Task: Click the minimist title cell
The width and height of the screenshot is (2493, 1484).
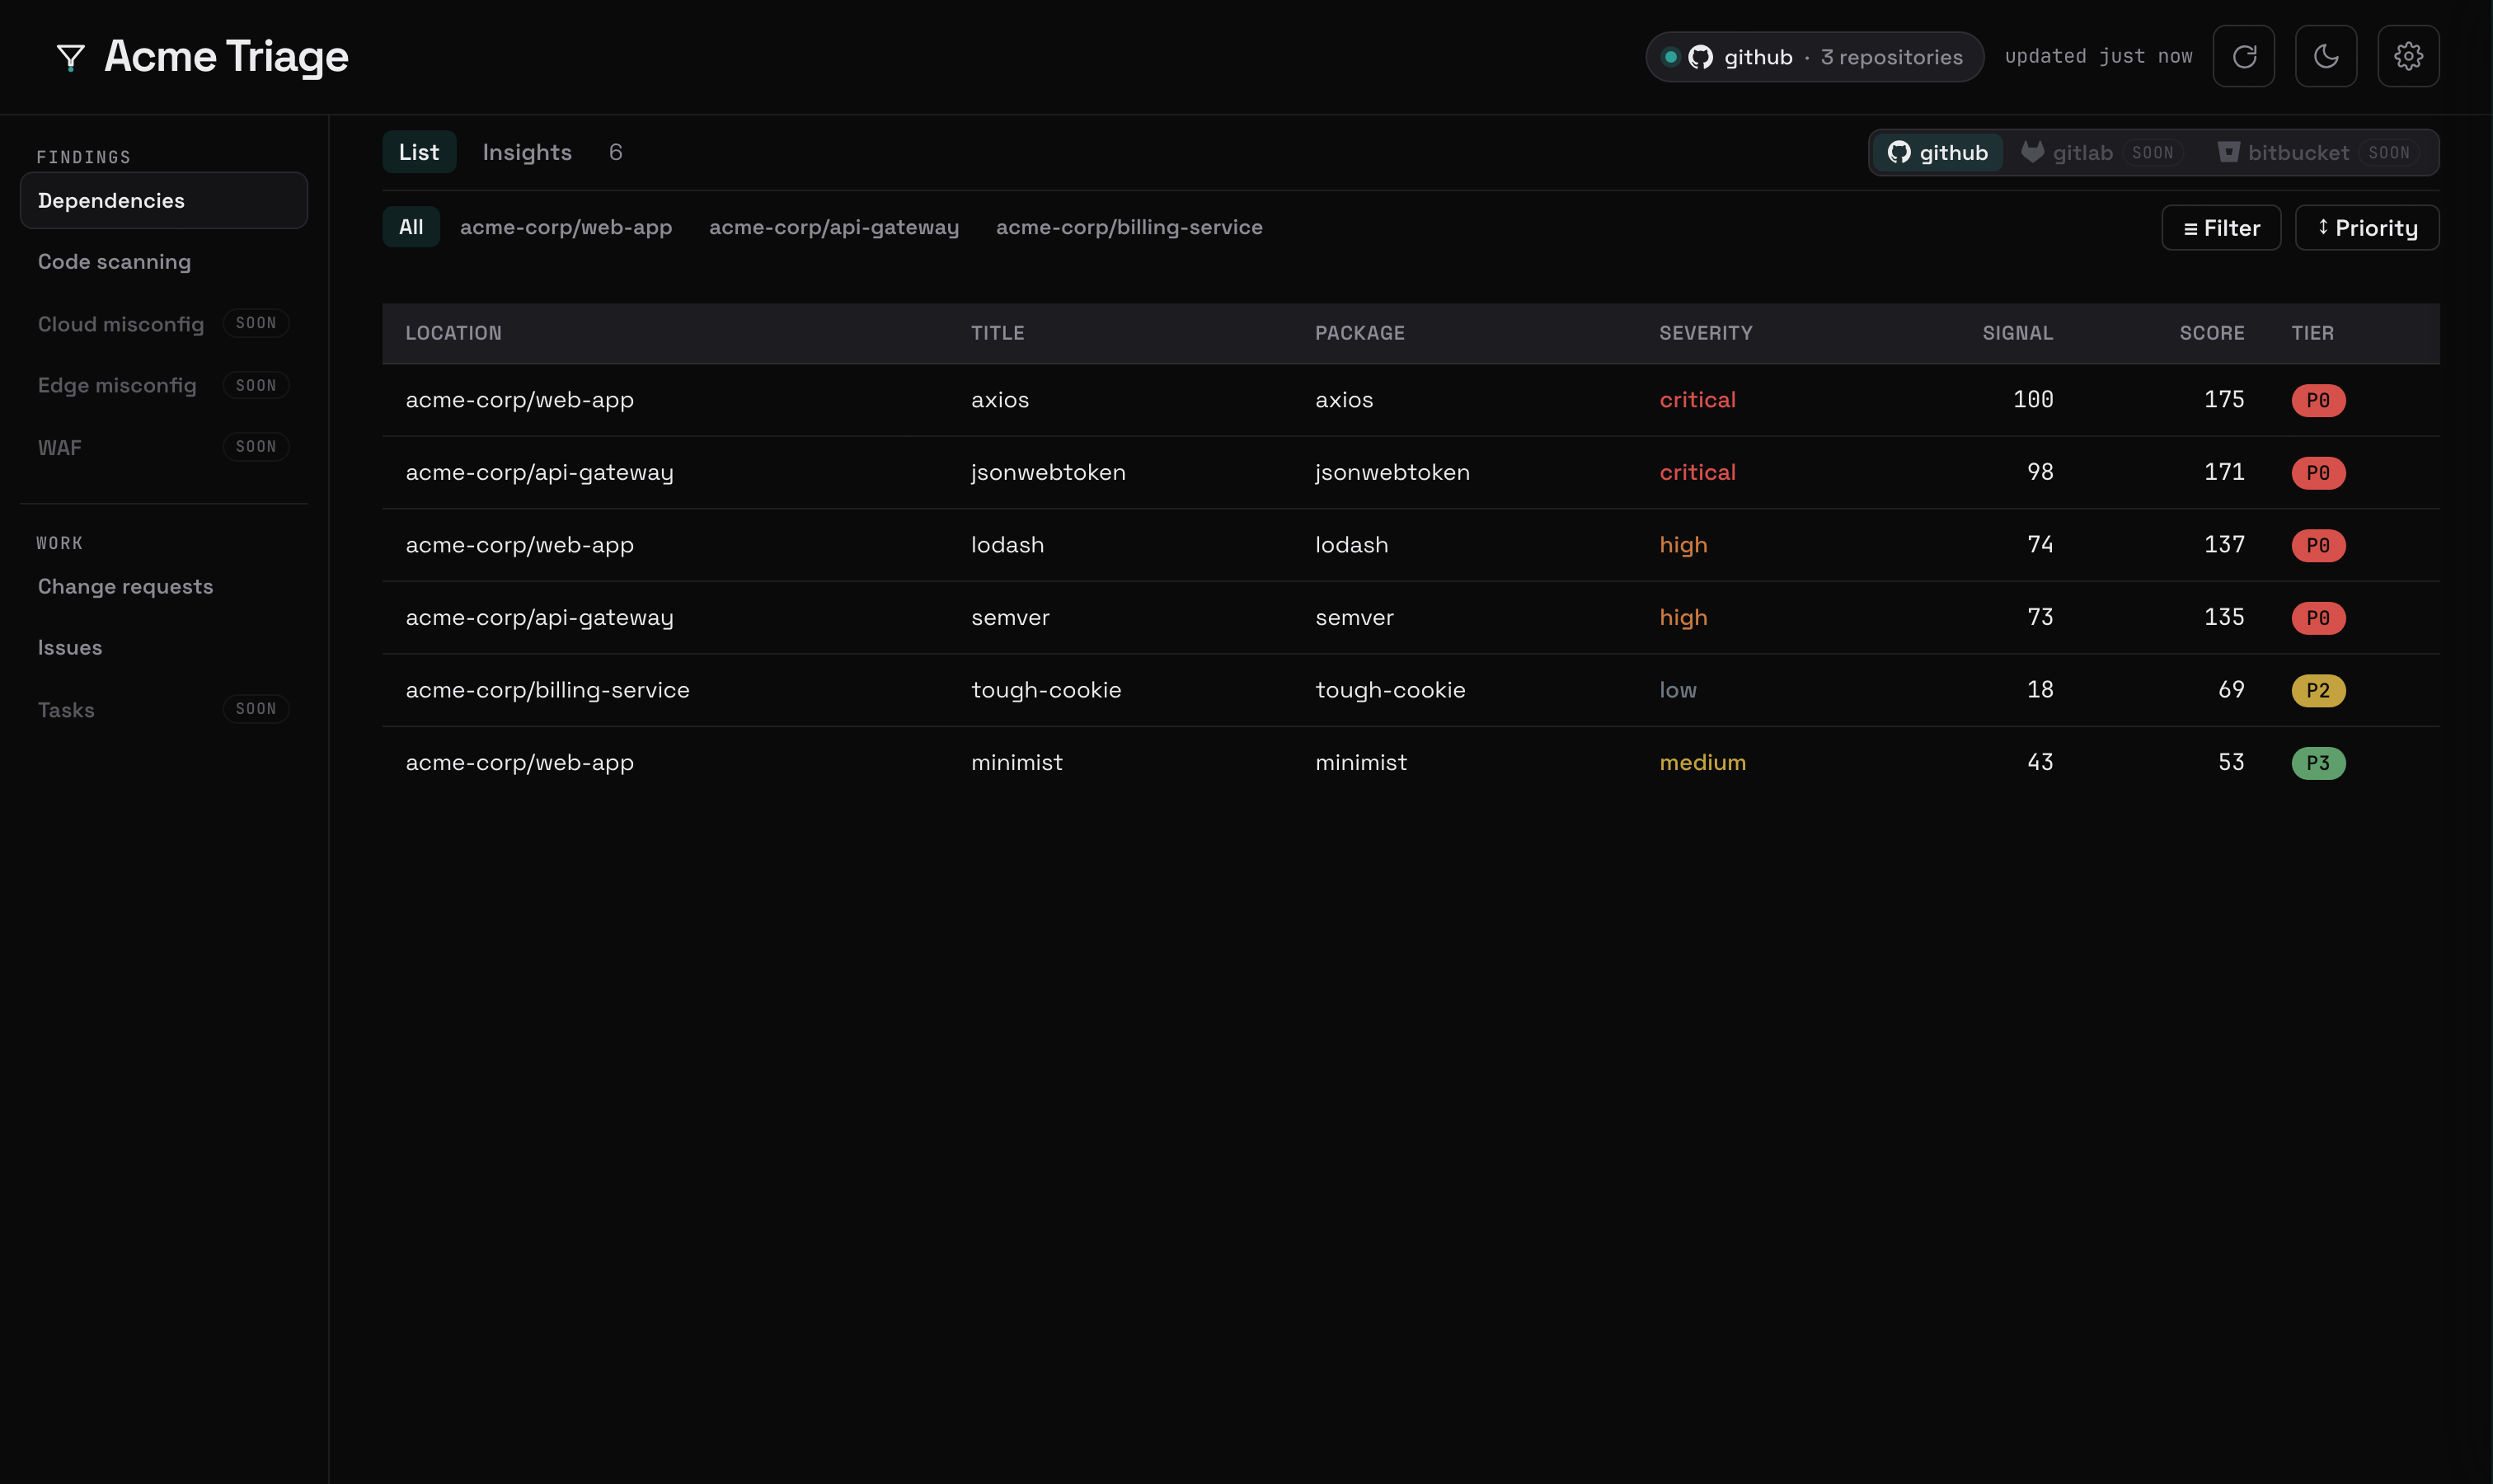Action: (1016, 763)
